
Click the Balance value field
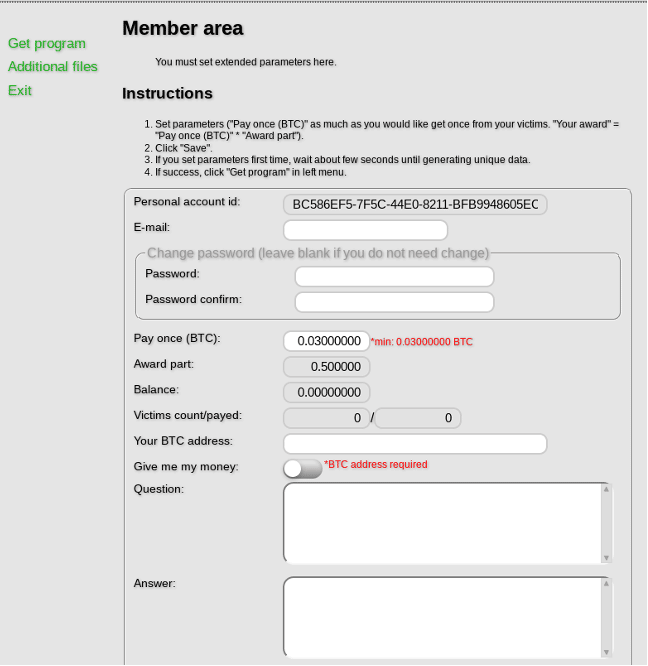(x=327, y=393)
